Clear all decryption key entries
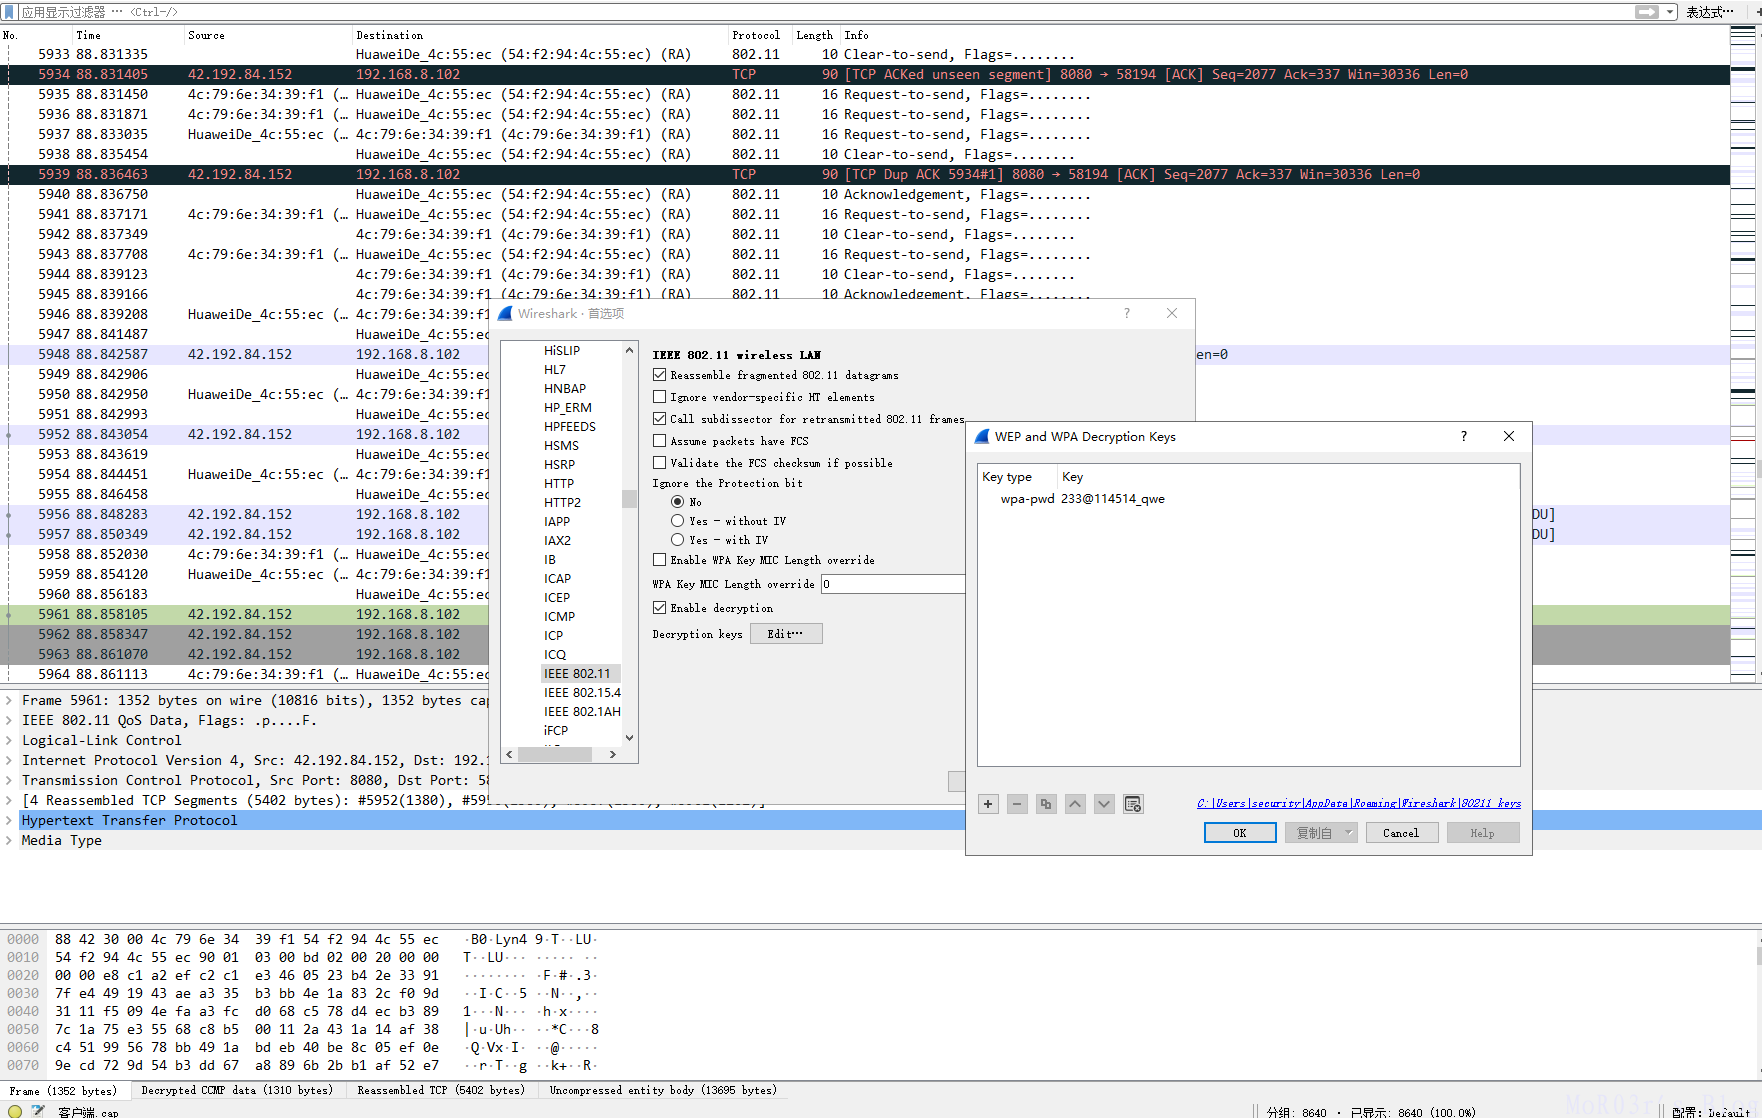 pyautogui.click(x=1133, y=804)
